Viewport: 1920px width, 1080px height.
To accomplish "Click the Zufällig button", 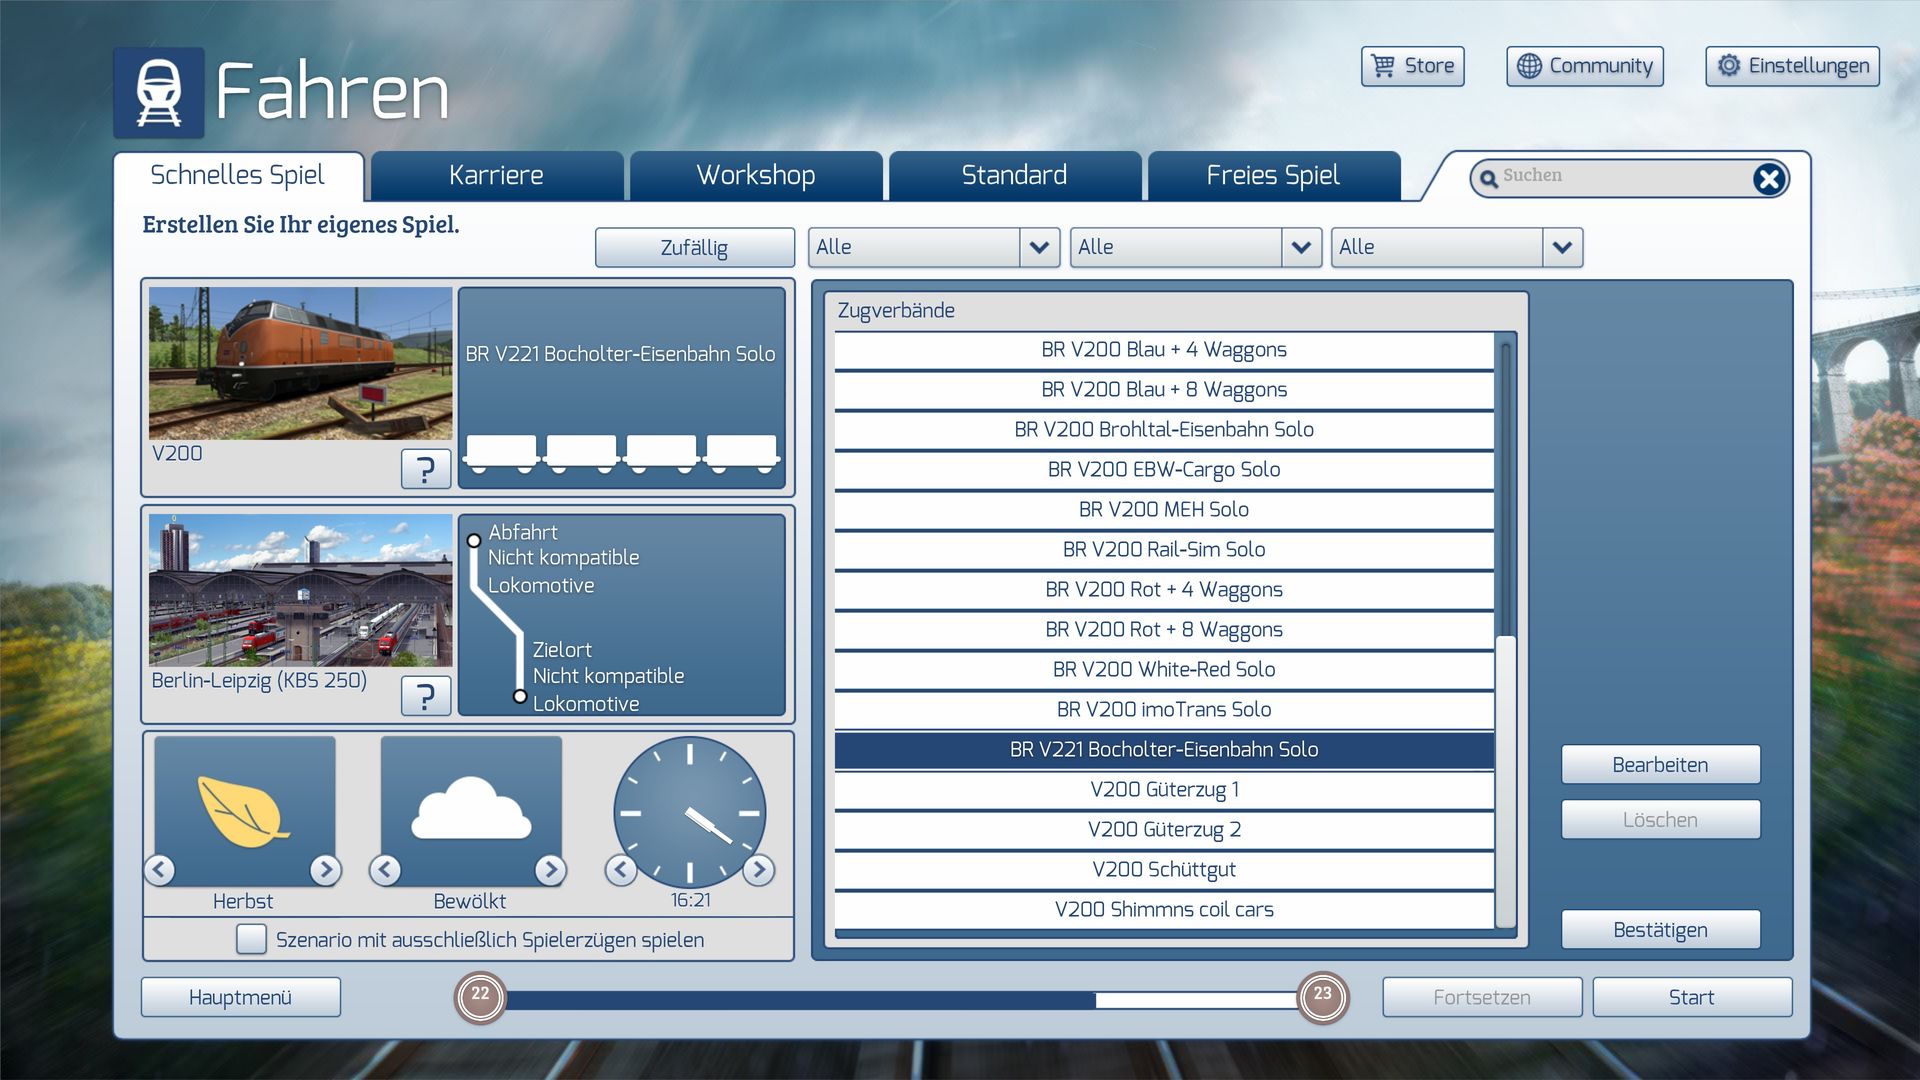I will tap(694, 247).
